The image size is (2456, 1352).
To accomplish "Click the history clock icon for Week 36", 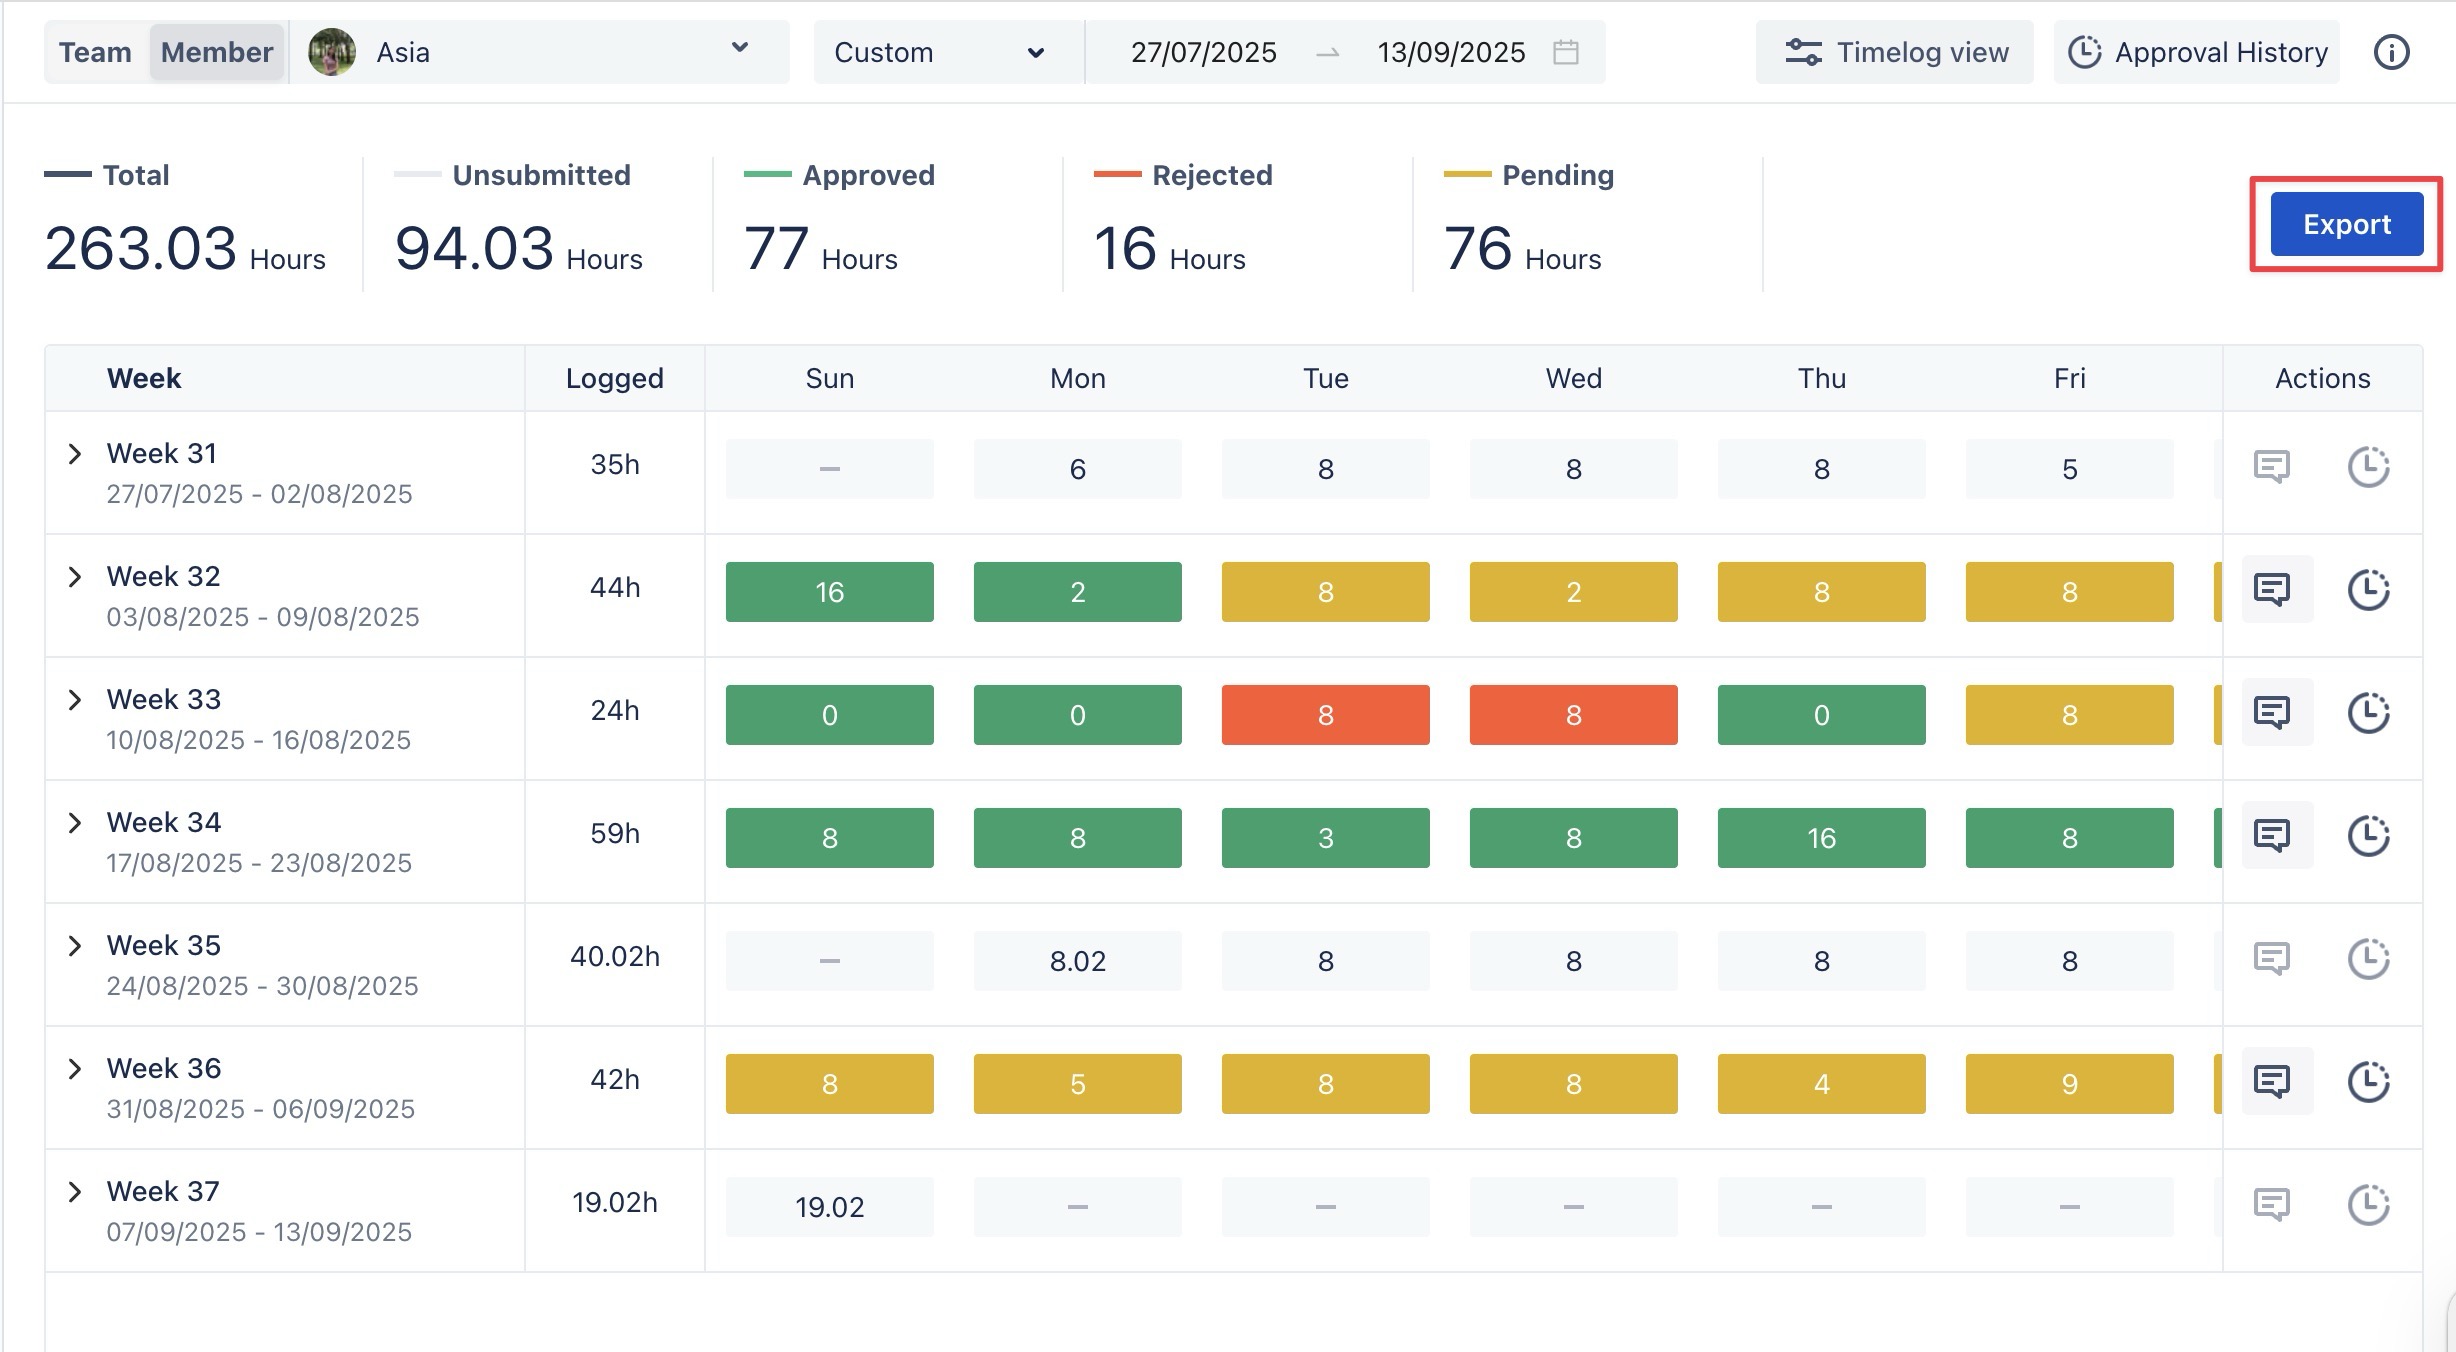I will pos(2368,1082).
